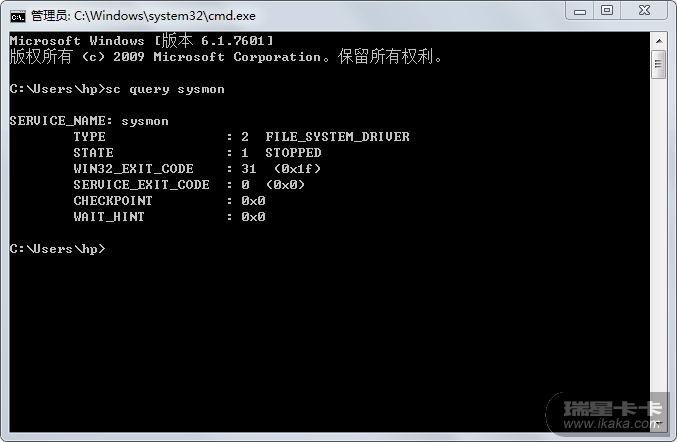Image resolution: width=677 pixels, height=442 pixels.
Task: Click the typed command sc query sysmon
Action: [x=165, y=89]
